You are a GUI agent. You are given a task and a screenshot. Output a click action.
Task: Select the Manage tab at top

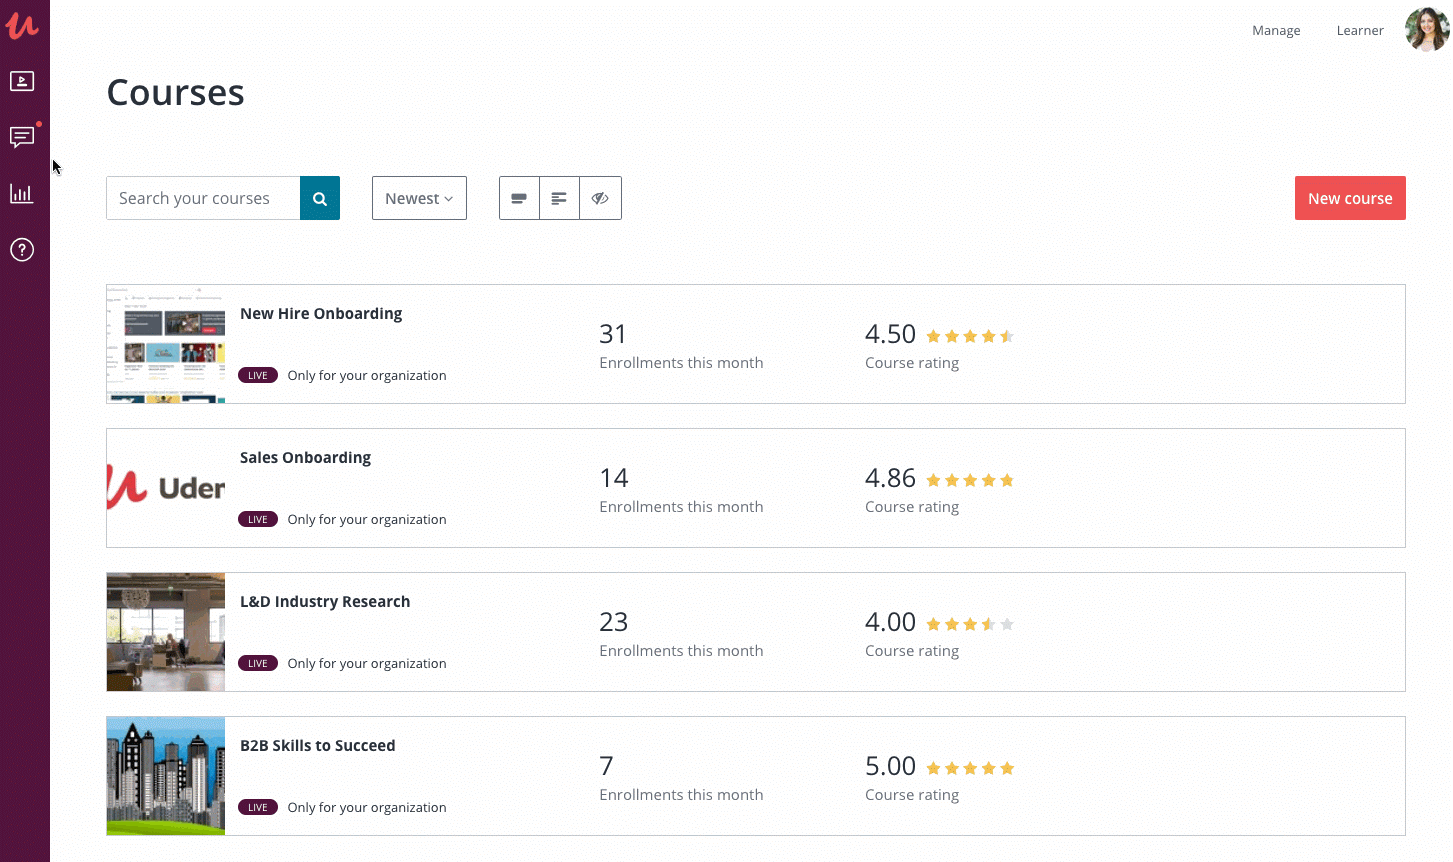click(1276, 30)
